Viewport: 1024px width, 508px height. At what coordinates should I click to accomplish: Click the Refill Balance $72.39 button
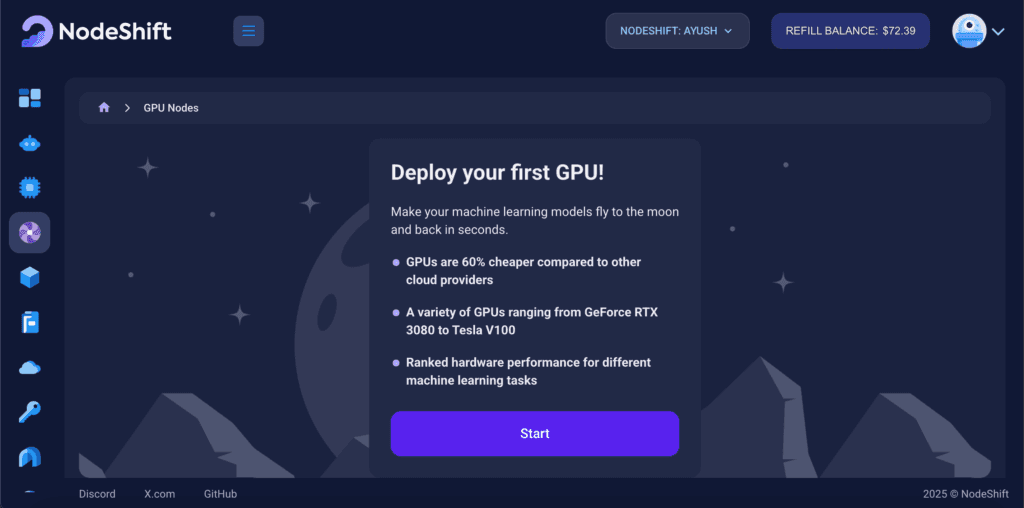point(850,31)
